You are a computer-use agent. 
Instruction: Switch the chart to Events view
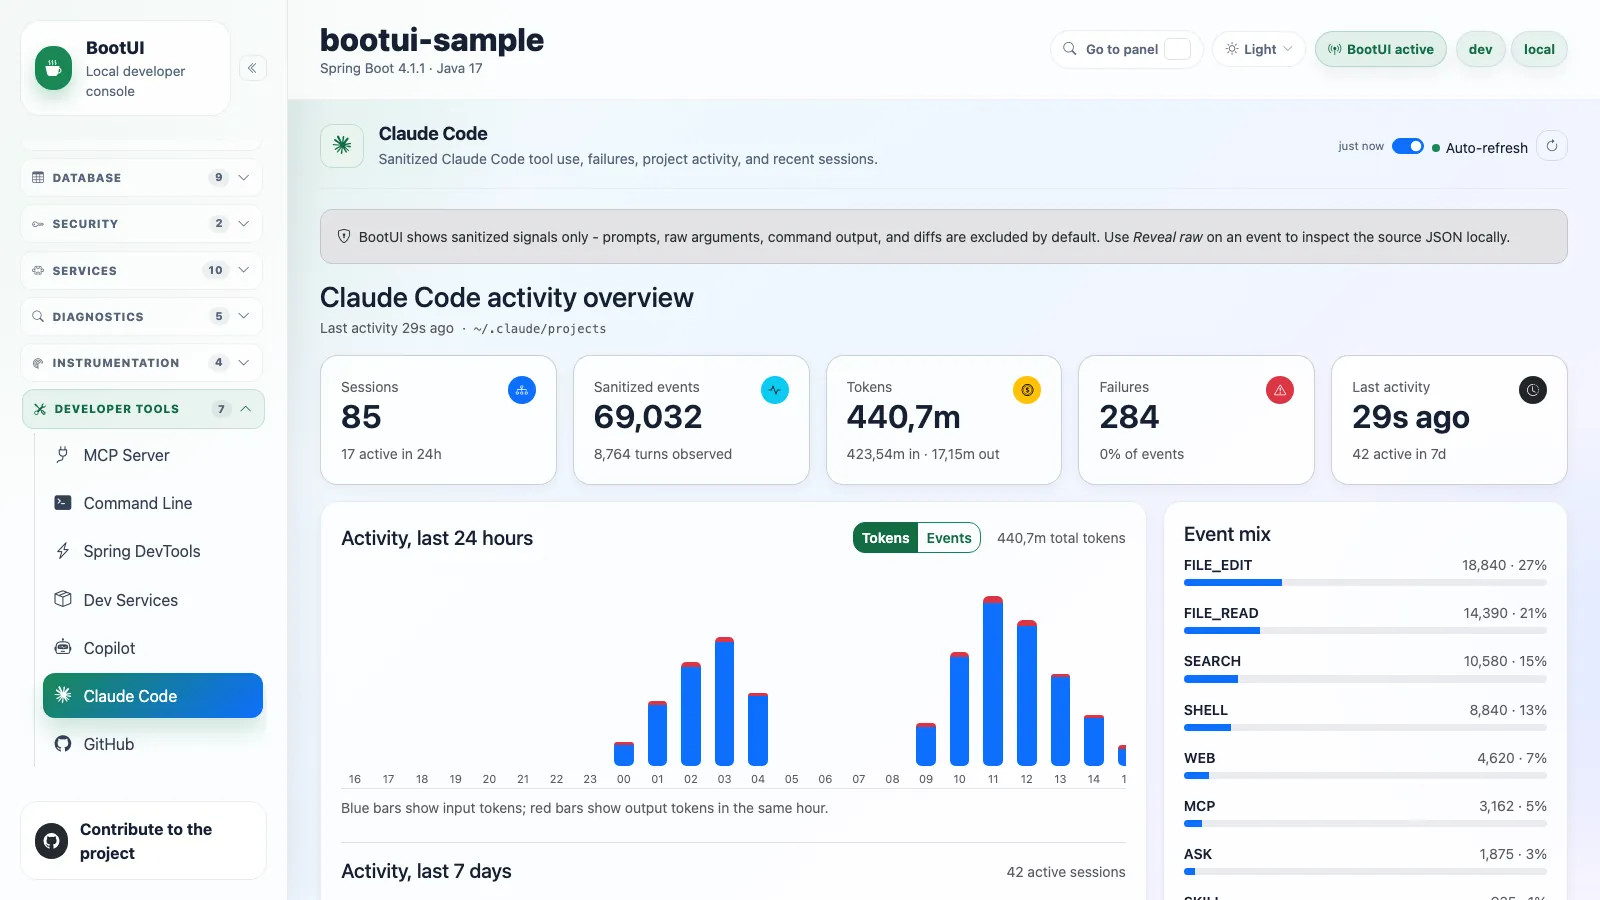click(949, 538)
